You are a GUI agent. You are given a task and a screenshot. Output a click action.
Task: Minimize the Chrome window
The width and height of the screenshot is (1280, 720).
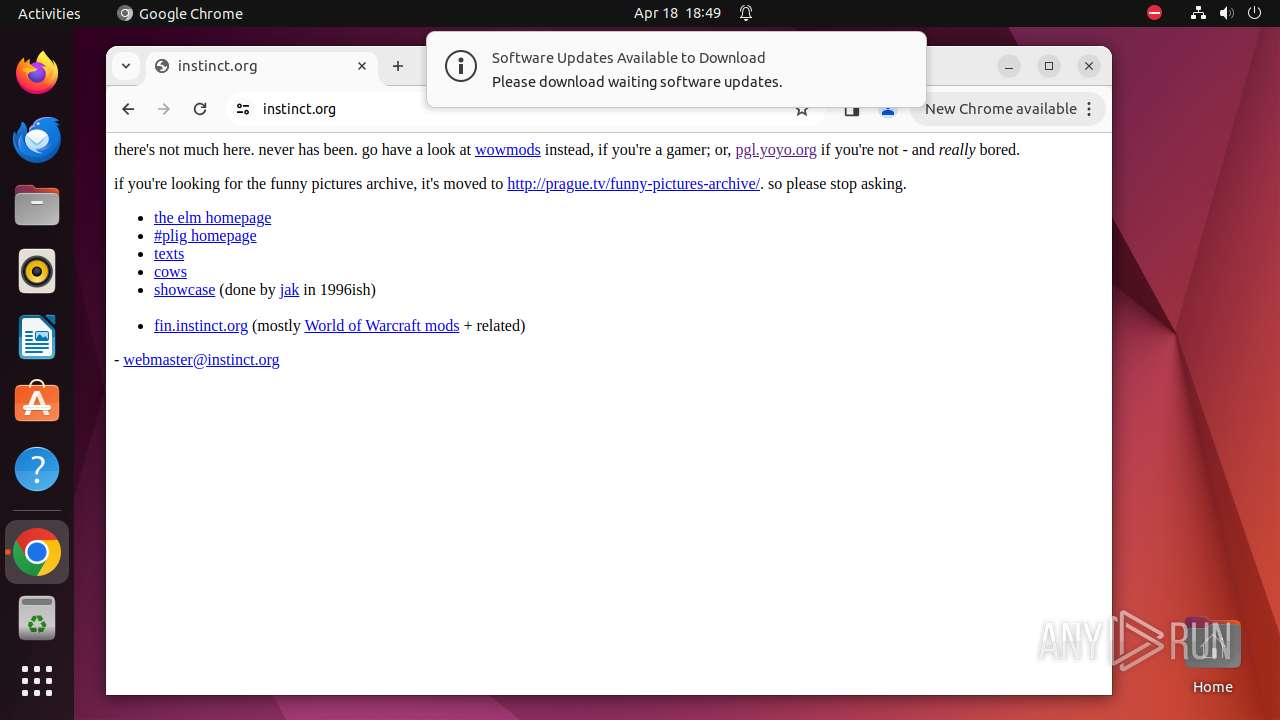tap(1009, 66)
